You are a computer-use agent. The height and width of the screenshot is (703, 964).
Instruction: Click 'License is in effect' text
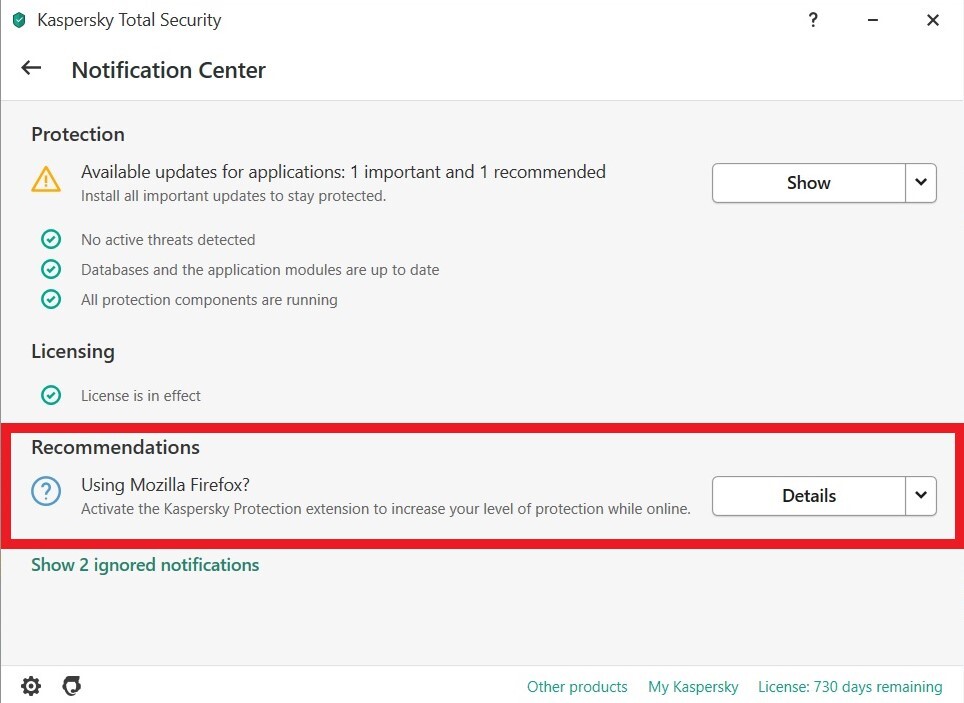click(x=141, y=395)
